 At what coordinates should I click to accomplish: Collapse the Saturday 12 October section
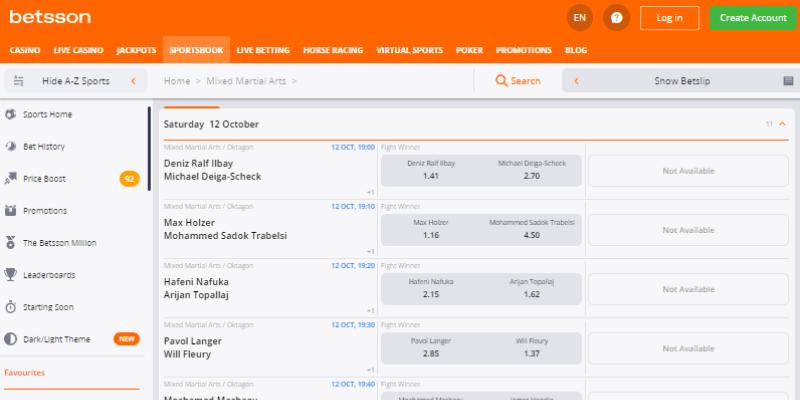tap(782, 124)
